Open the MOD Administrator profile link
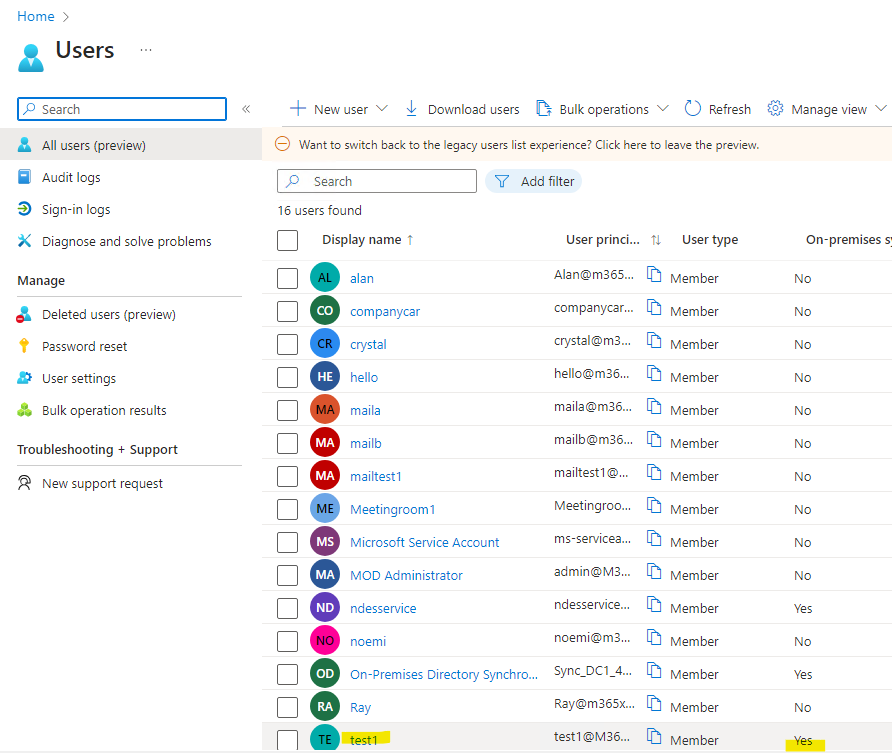The image size is (892, 753). click(406, 576)
